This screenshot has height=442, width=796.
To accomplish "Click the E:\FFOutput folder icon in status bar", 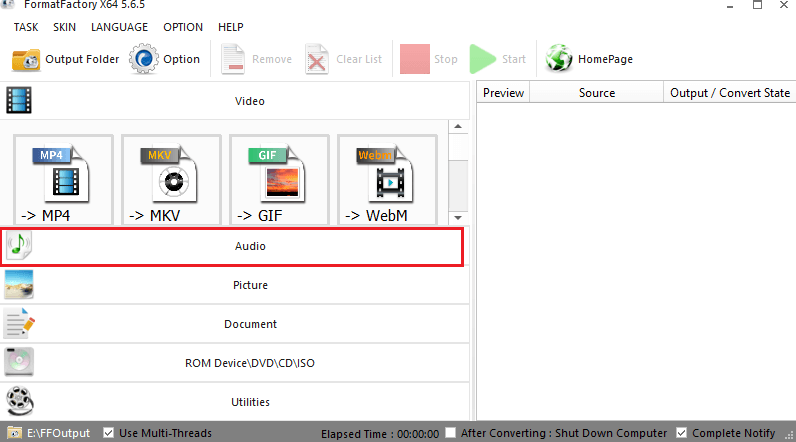I will 15,433.
